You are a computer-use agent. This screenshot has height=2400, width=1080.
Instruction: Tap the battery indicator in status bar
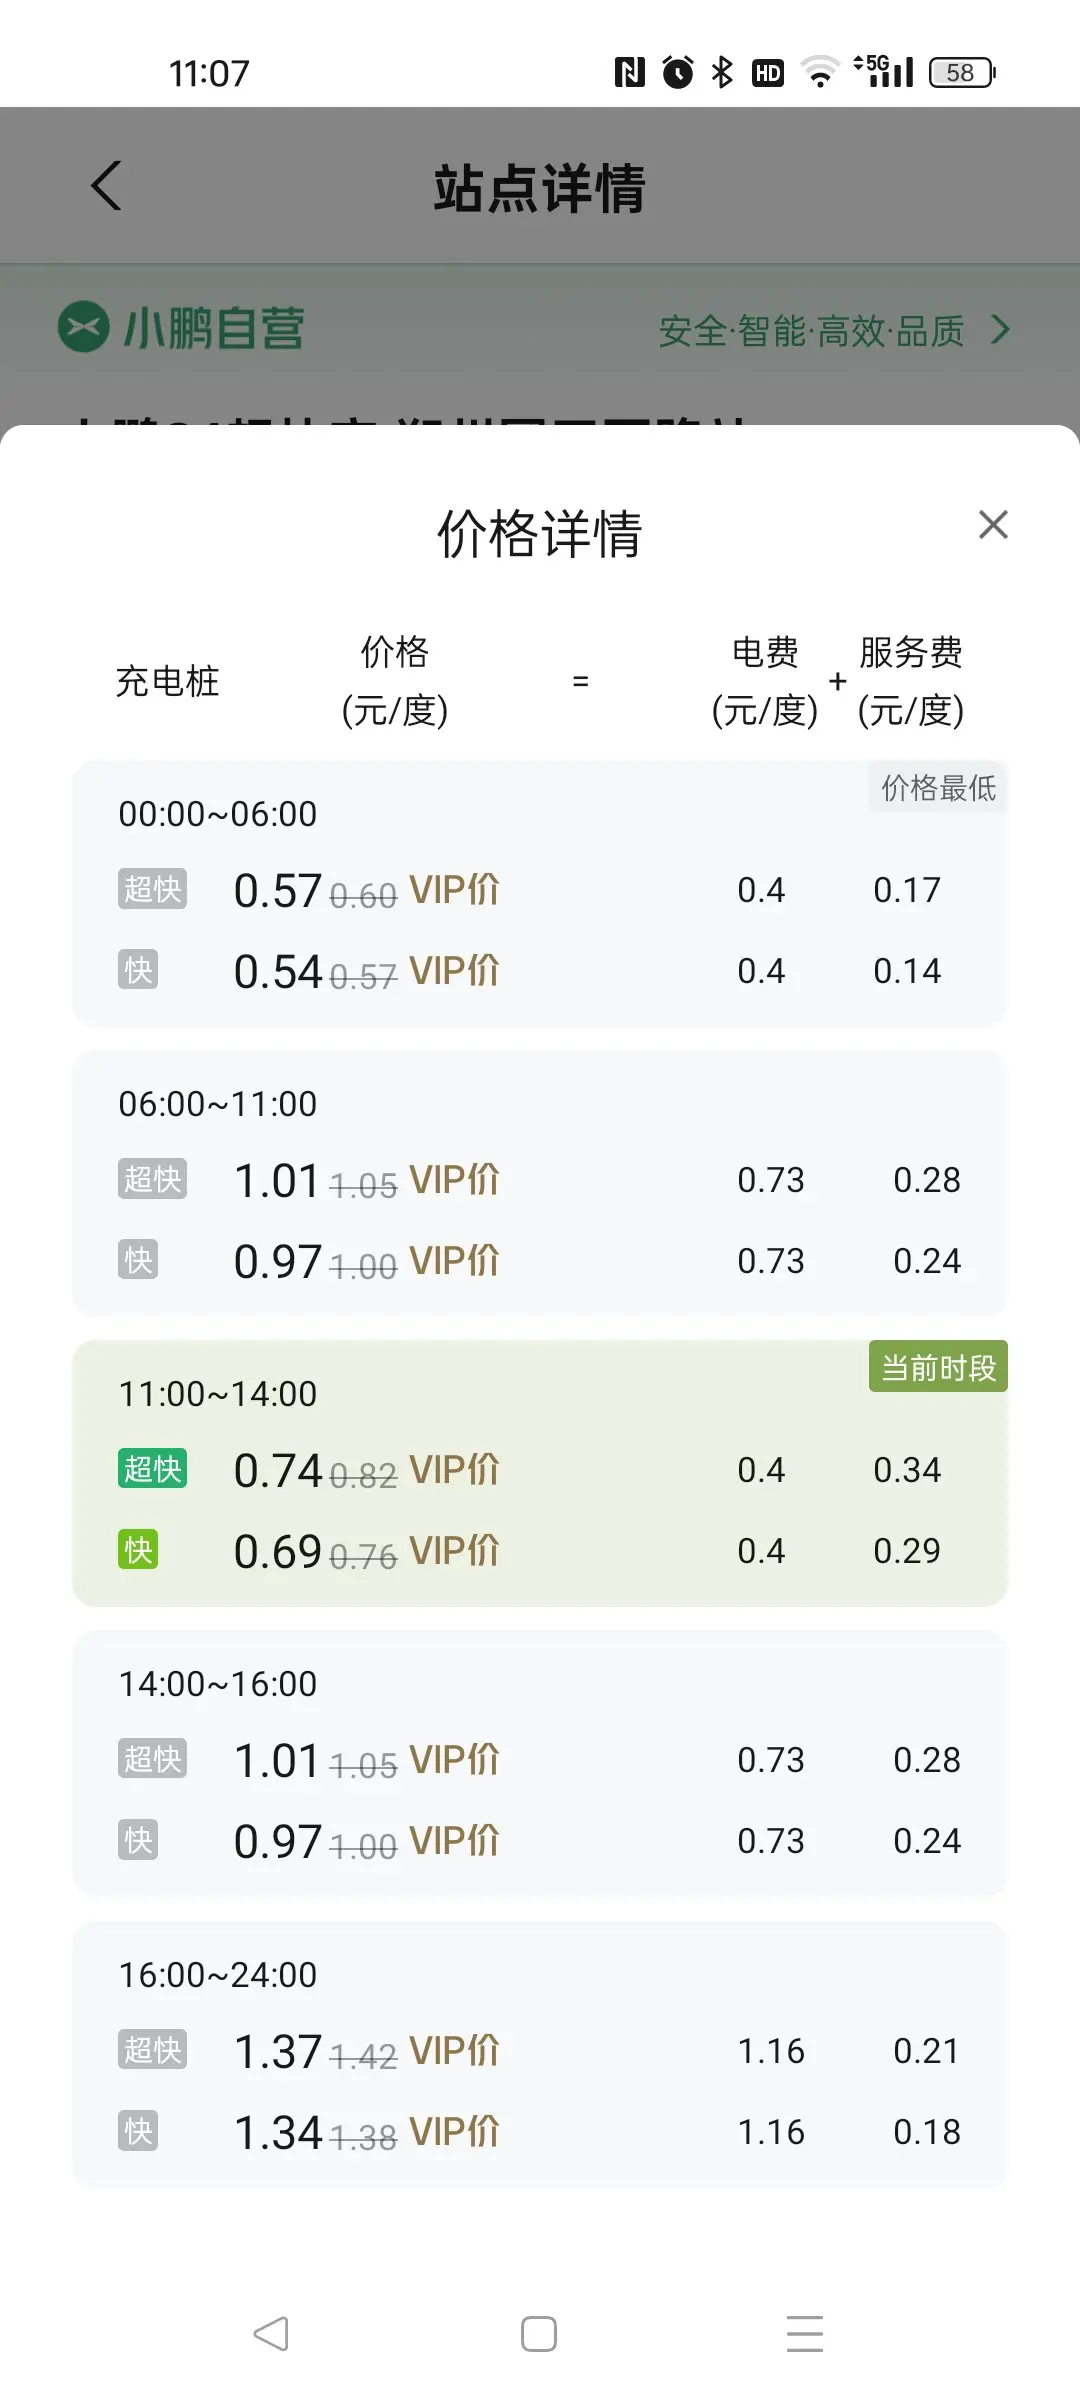962,72
